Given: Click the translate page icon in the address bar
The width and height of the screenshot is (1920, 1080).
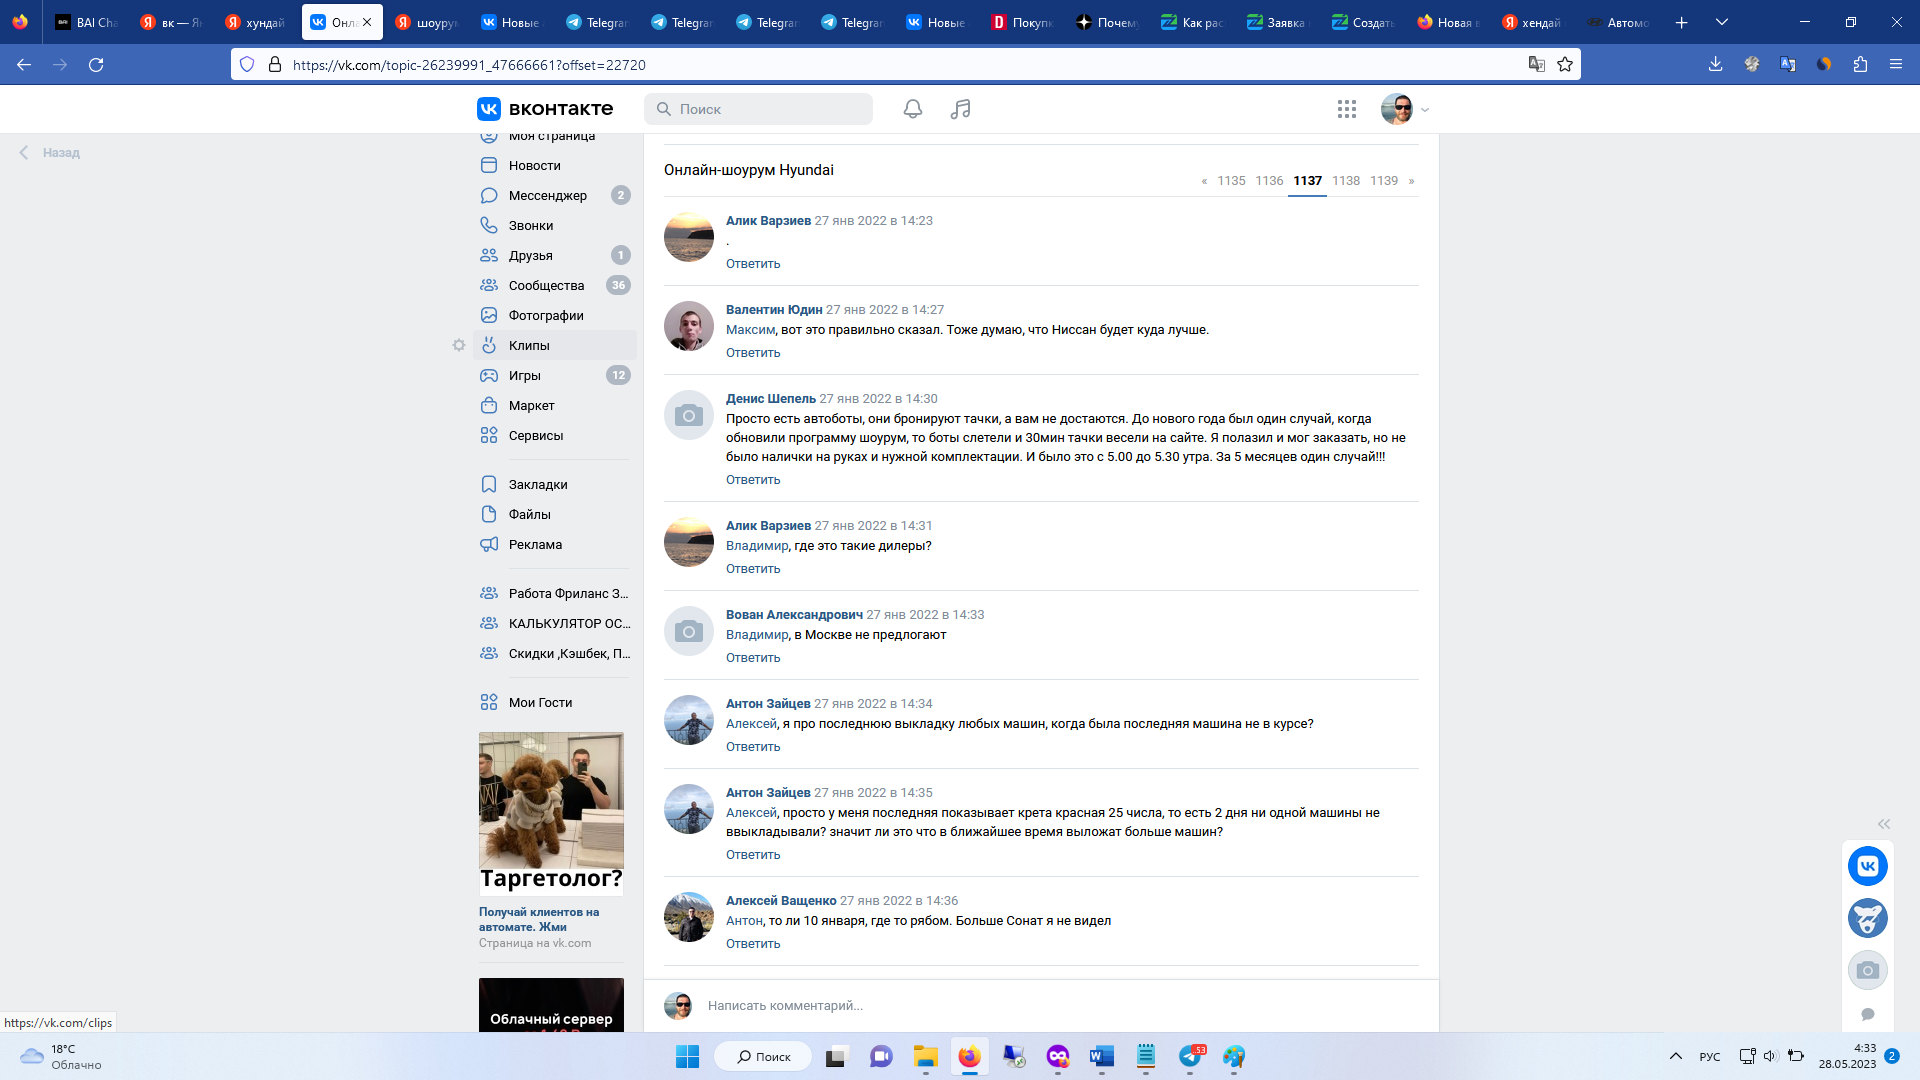Looking at the screenshot, I should click(x=1536, y=64).
